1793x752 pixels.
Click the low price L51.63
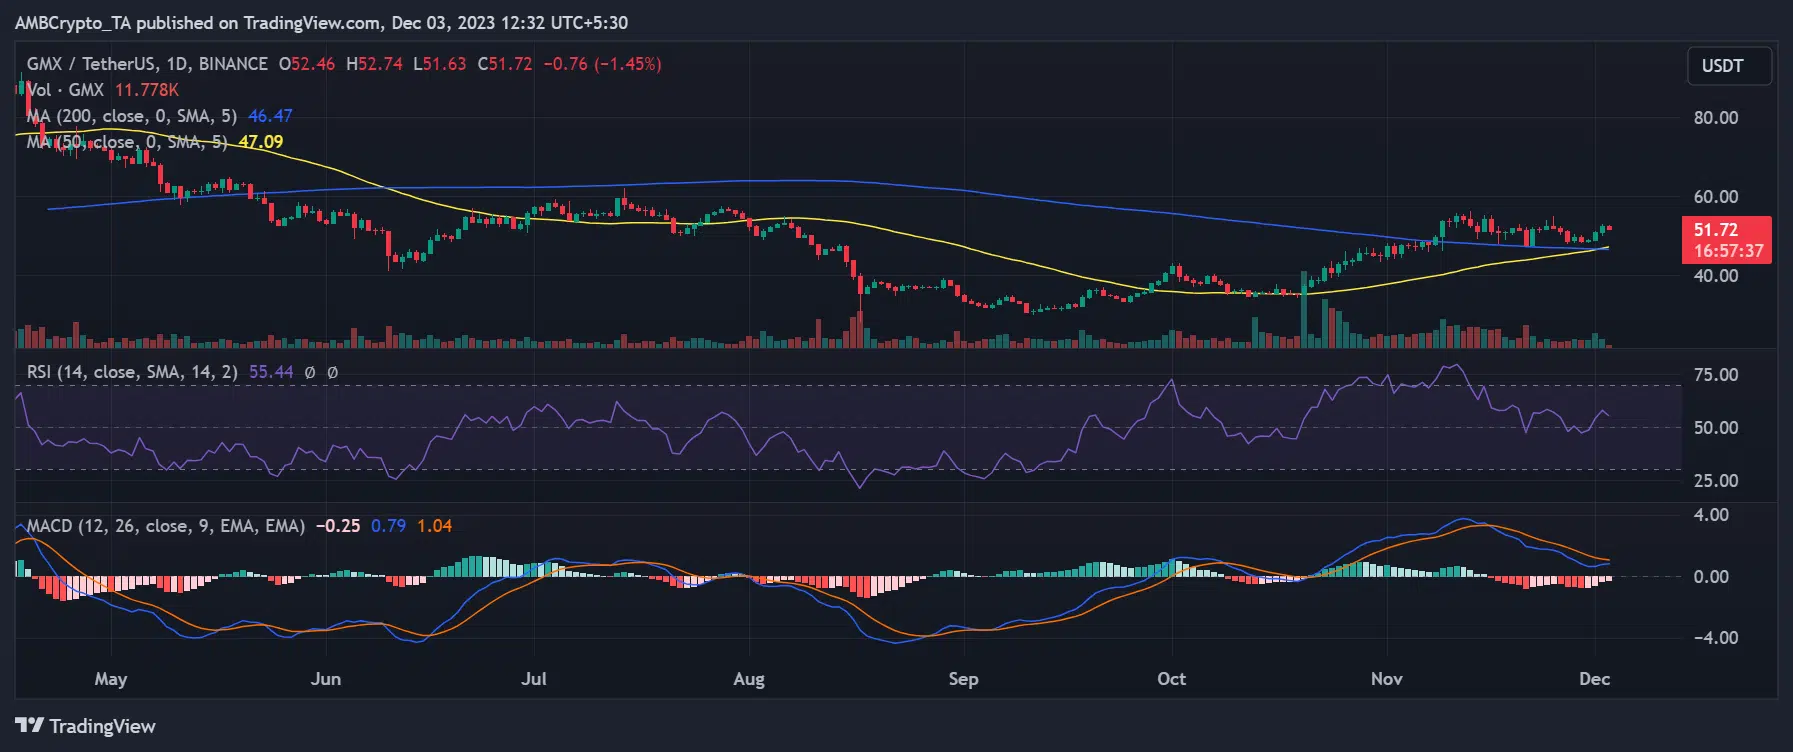click(439, 64)
